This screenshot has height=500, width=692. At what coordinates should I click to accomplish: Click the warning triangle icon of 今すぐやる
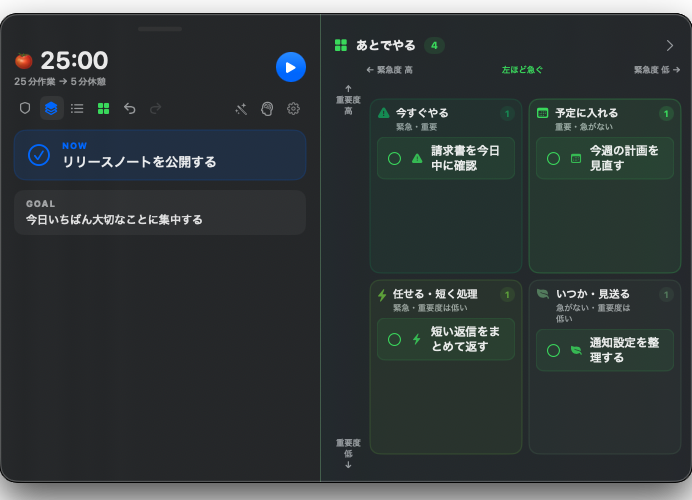click(384, 113)
